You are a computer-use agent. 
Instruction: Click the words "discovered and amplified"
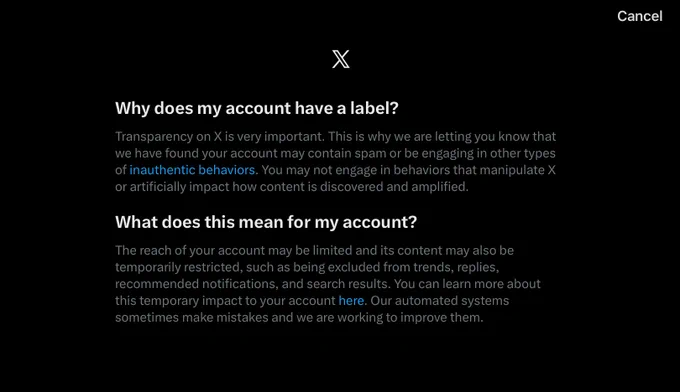pyautogui.click(x=393, y=187)
